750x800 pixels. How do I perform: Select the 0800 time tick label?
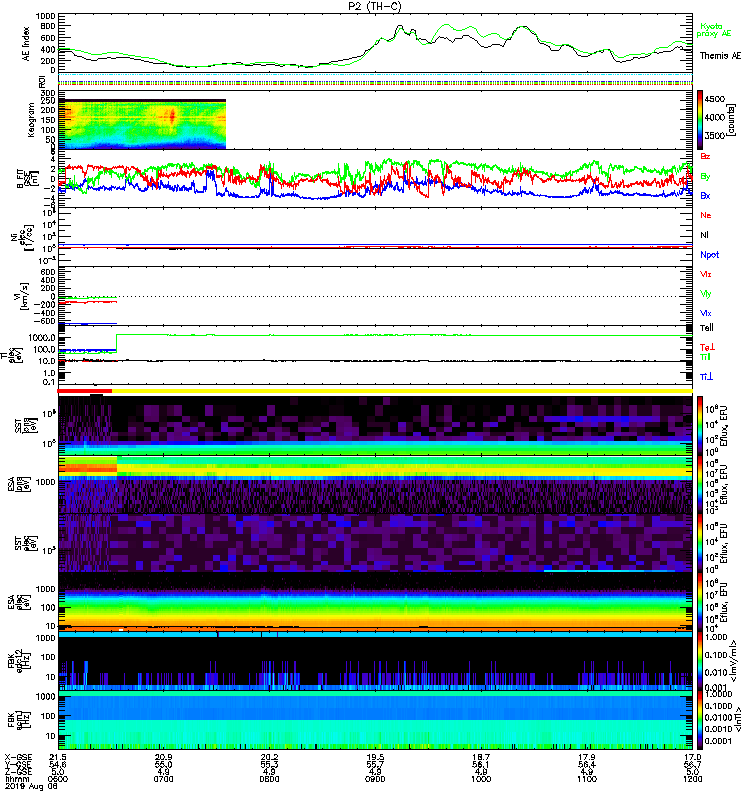point(269,779)
